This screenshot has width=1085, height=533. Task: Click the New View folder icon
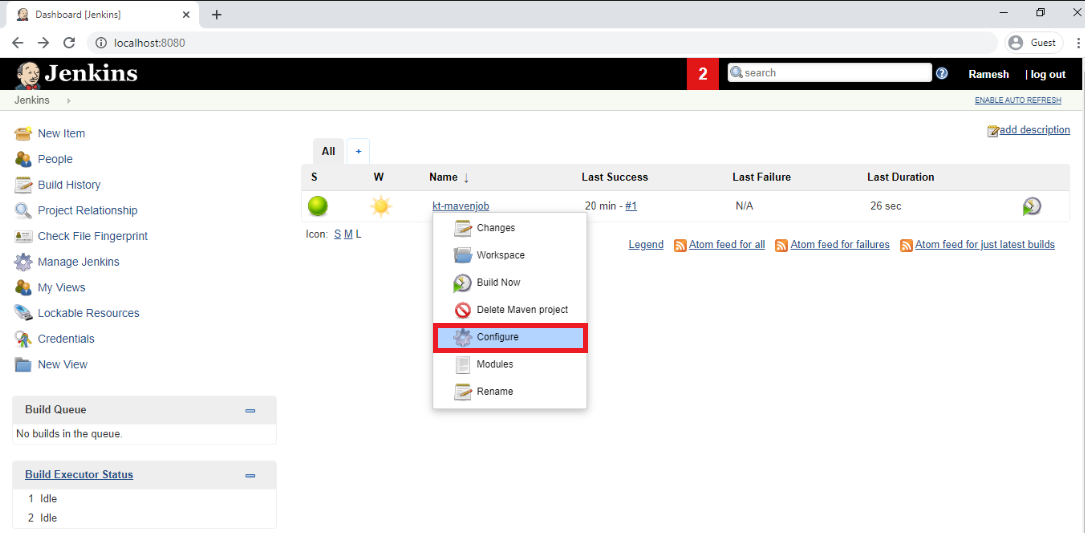(x=24, y=365)
